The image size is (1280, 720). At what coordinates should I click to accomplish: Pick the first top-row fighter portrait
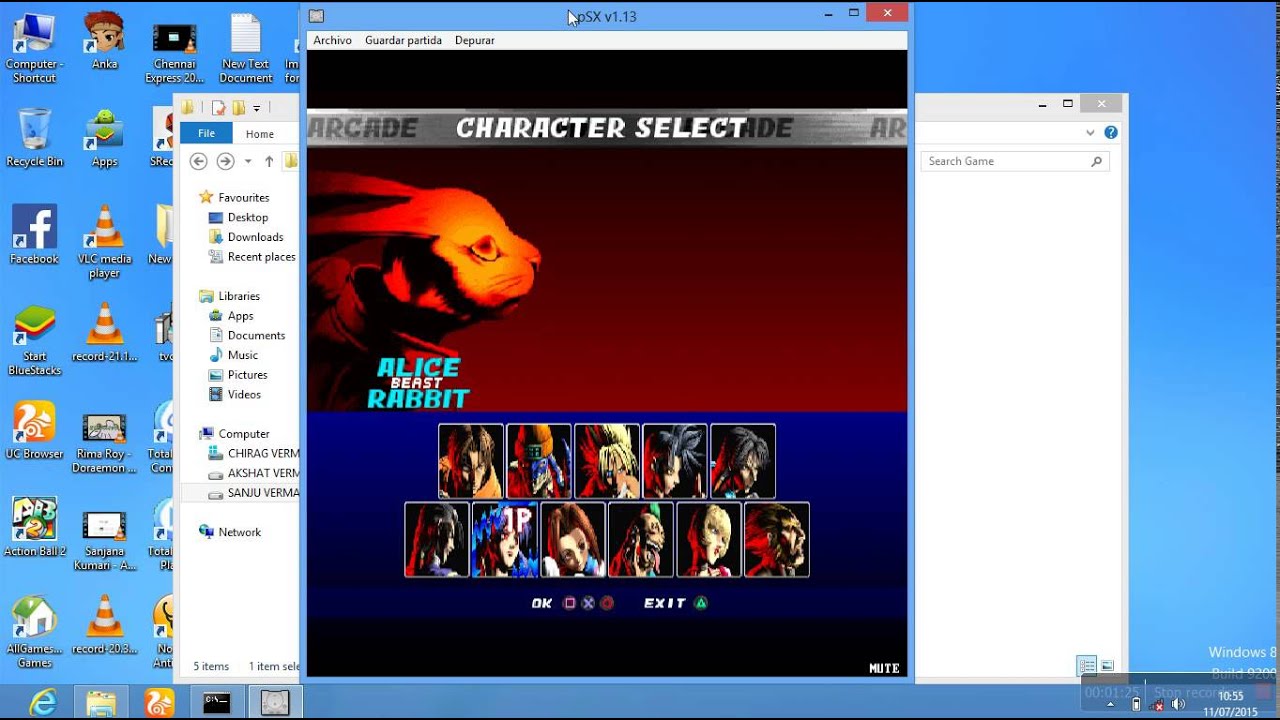coord(471,461)
